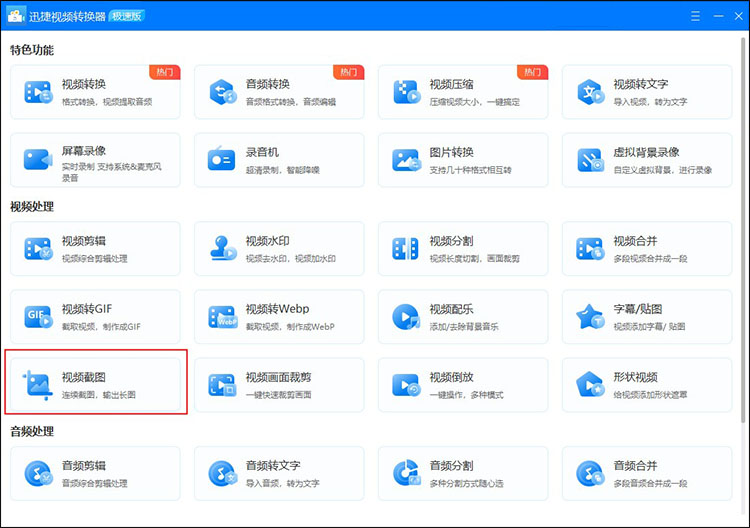Open the 视频合并 video merge icon
This screenshot has height=528, width=750.
590,249
